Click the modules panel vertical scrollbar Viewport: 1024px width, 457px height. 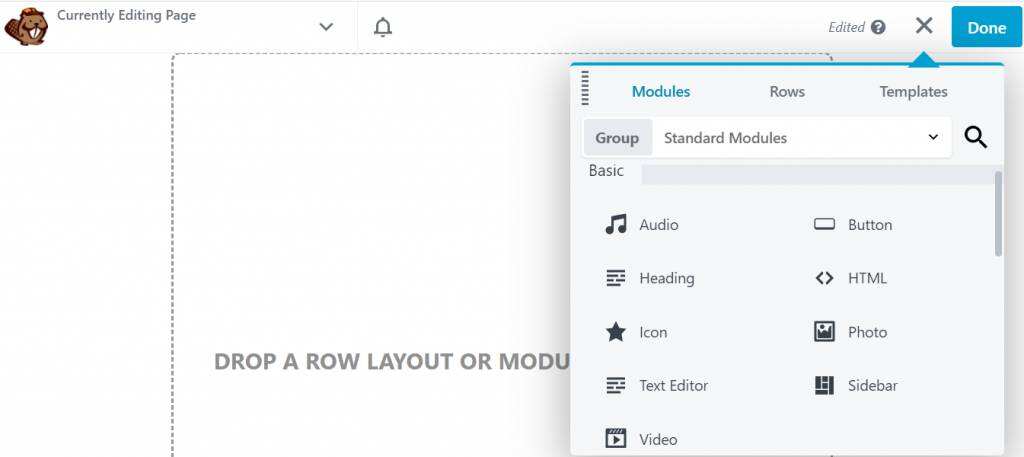(998, 213)
